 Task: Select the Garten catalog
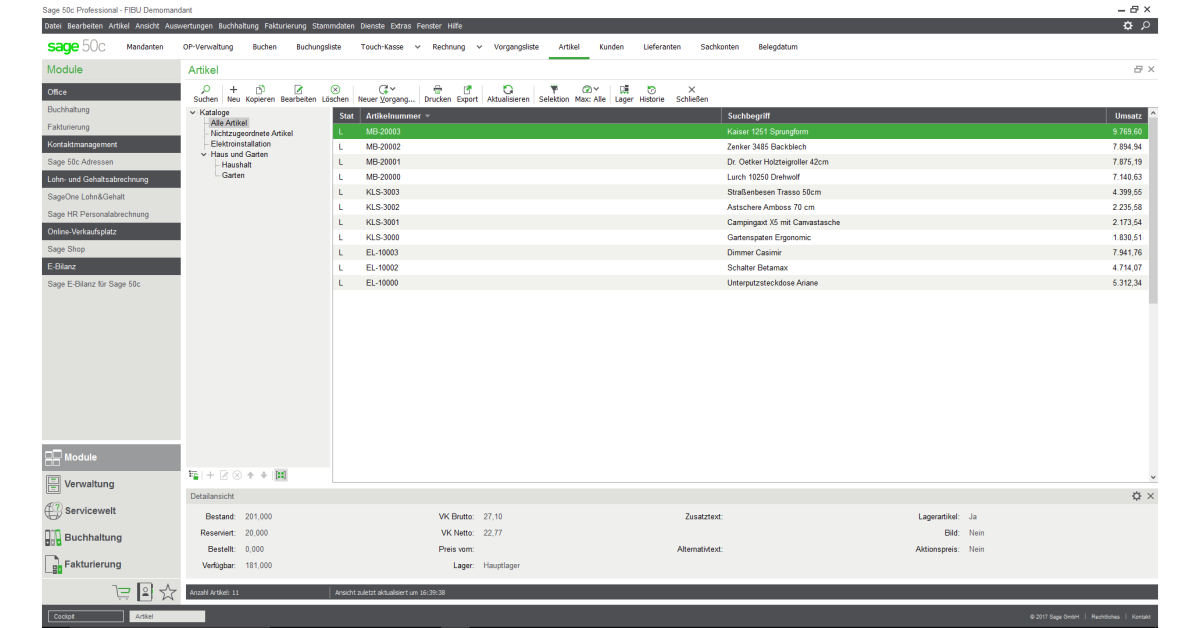pos(233,175)
